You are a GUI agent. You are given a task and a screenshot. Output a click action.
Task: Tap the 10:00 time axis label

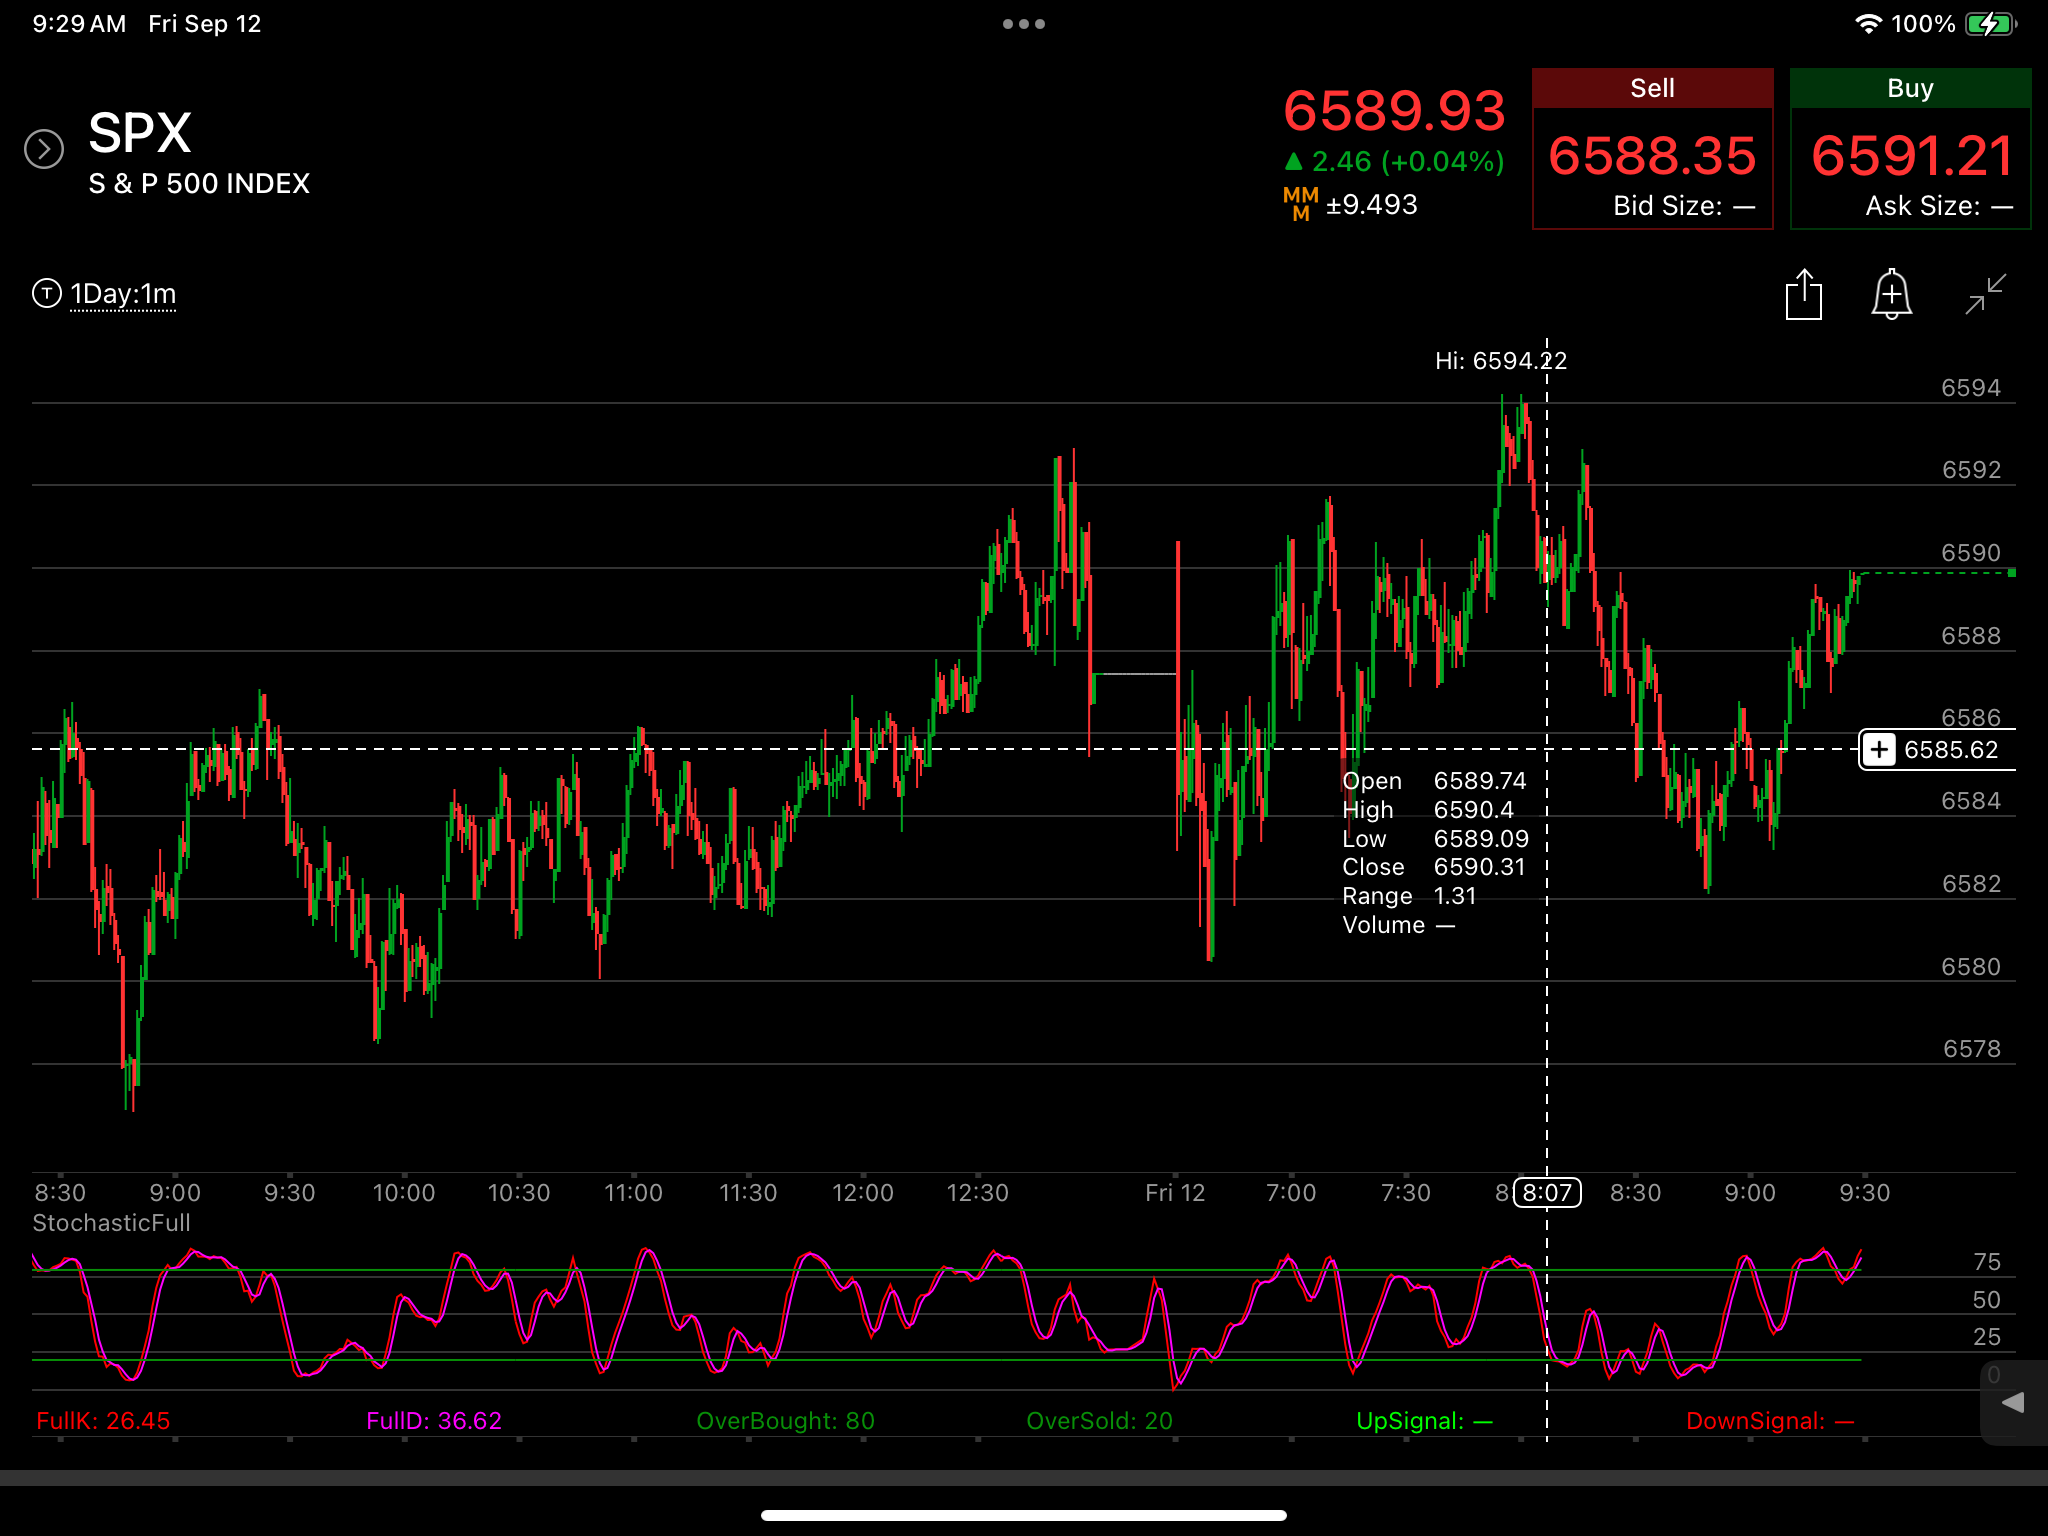click(404, 1193)
